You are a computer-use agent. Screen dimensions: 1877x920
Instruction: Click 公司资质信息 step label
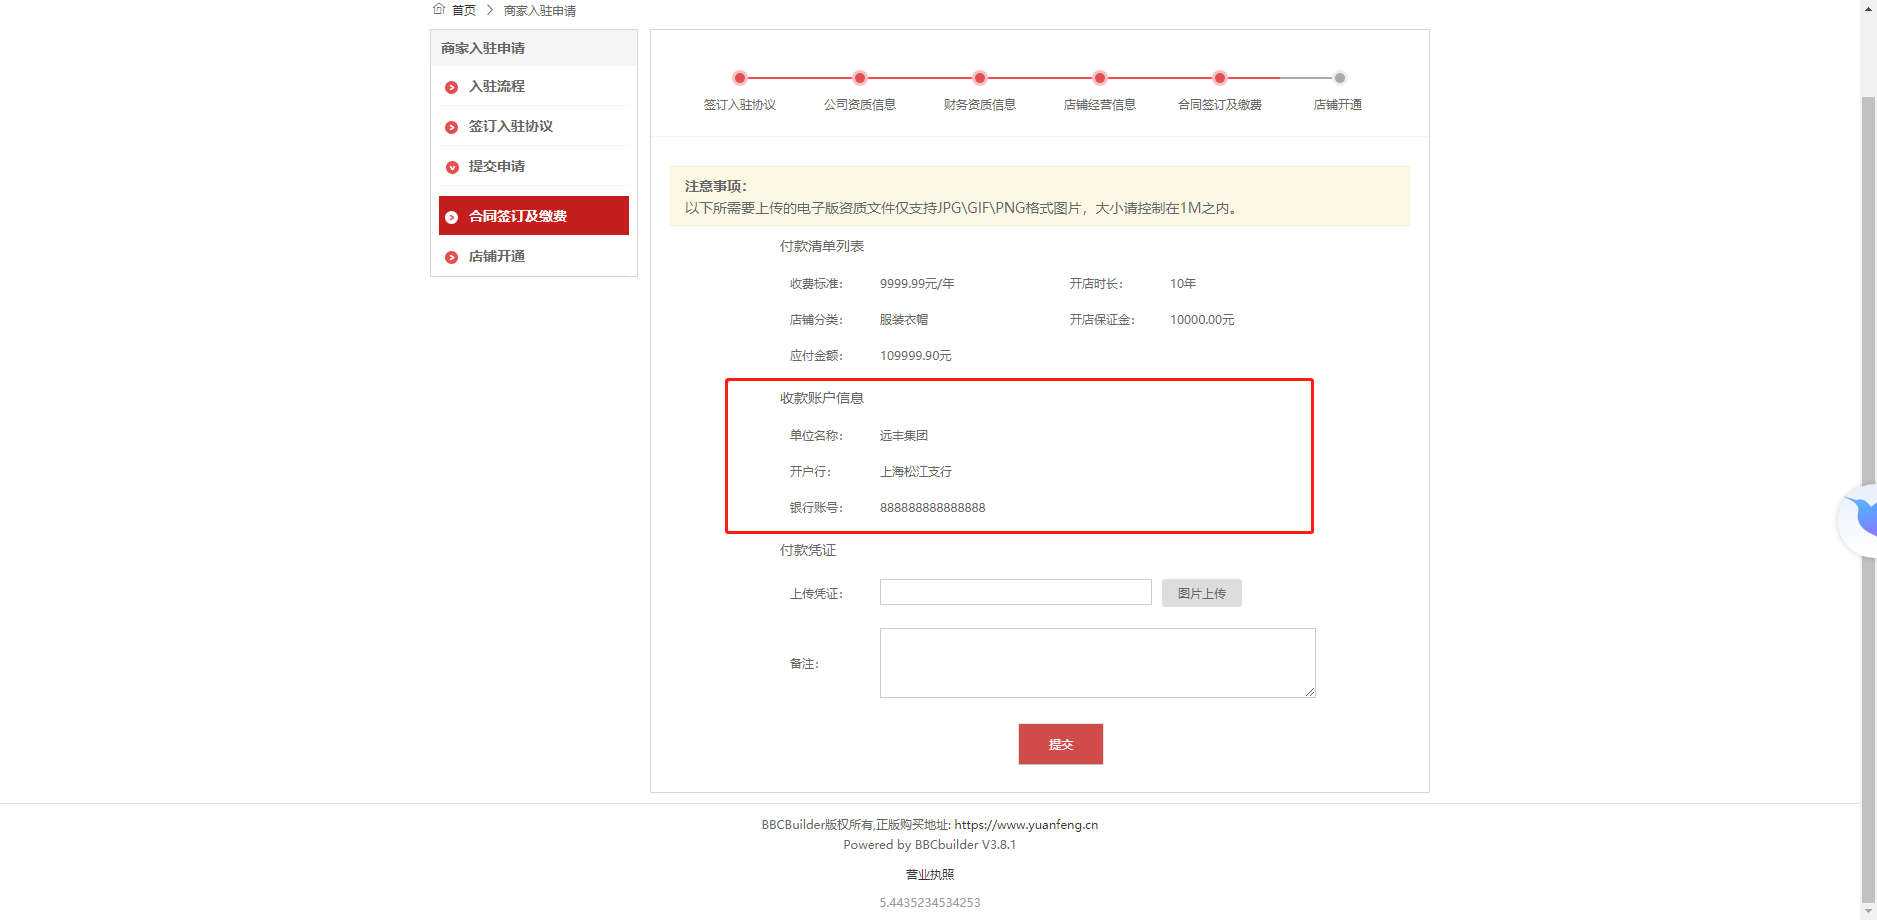coord(860,104)
